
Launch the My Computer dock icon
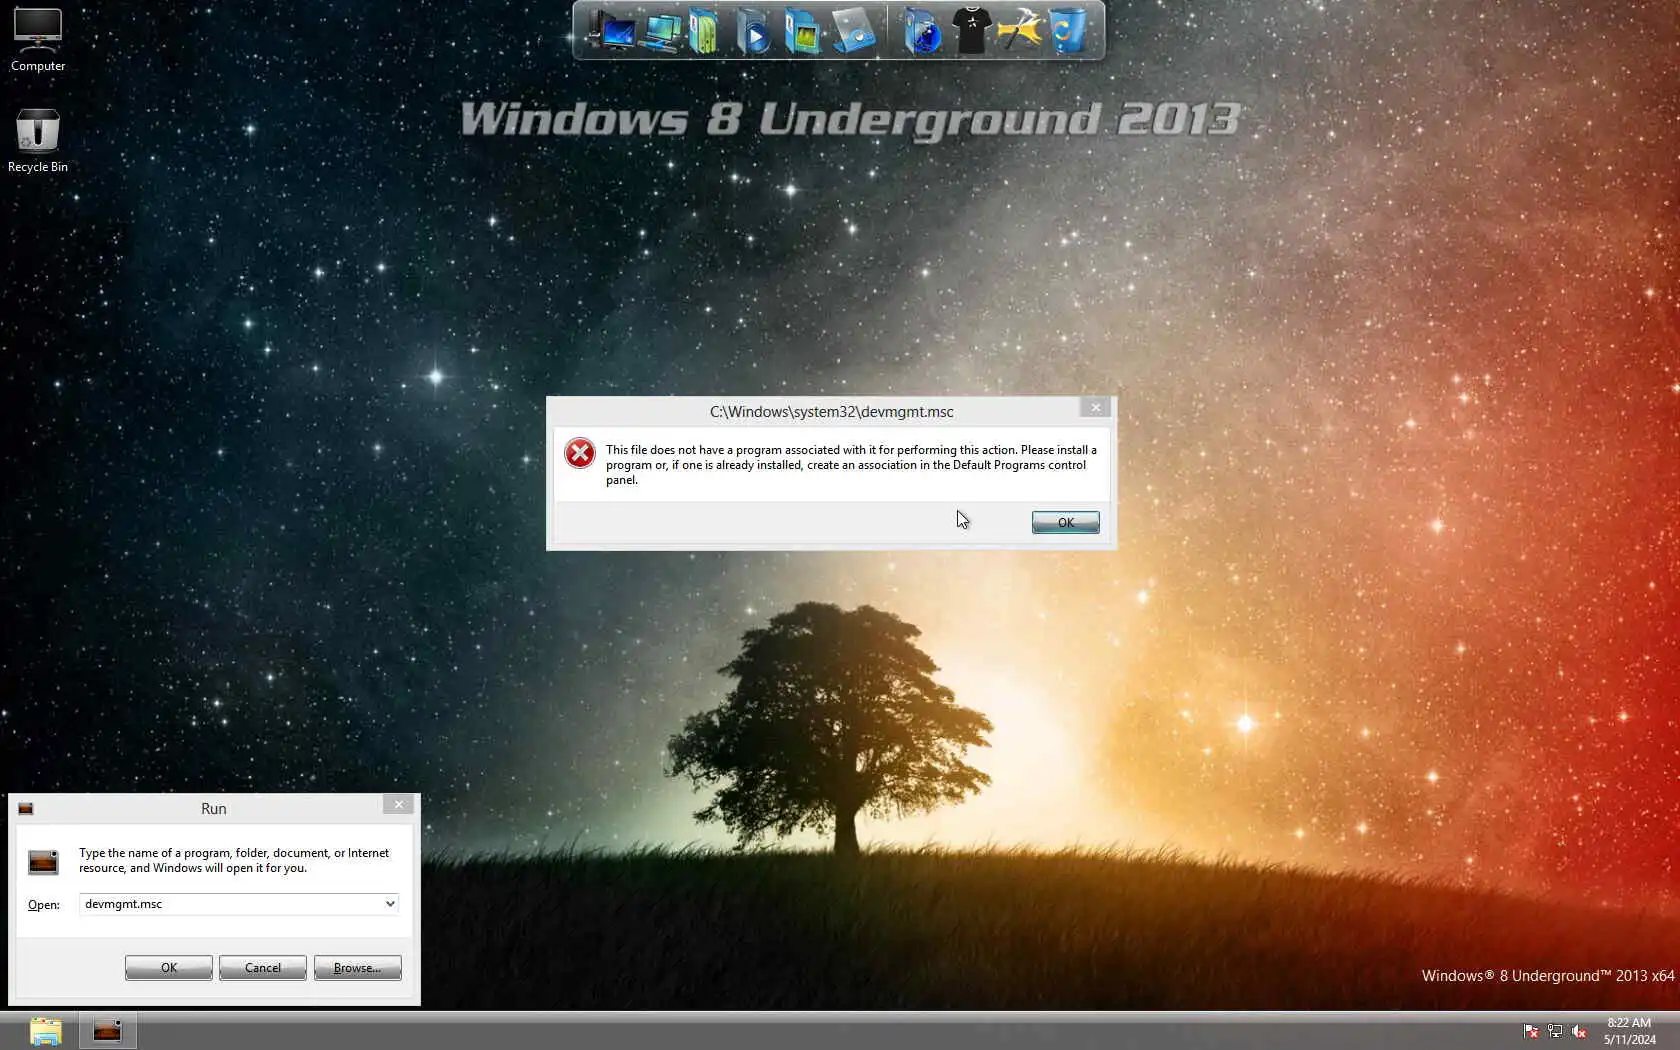point(612,30)
